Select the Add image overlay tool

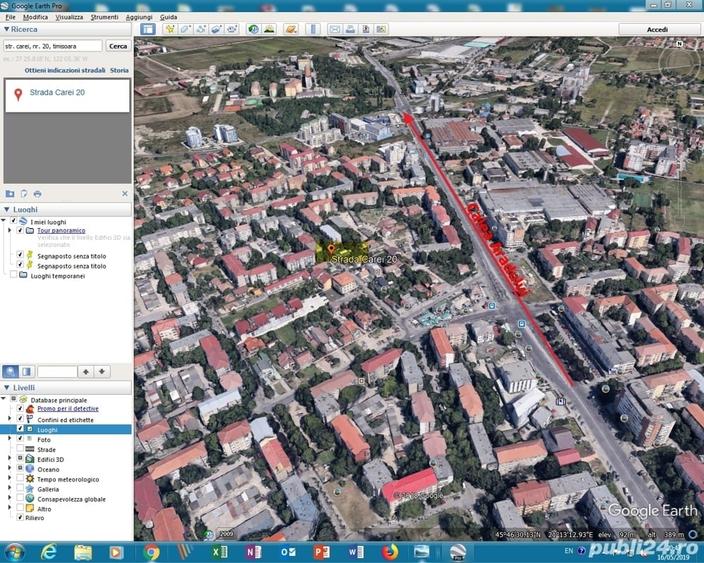click(216, 29)
